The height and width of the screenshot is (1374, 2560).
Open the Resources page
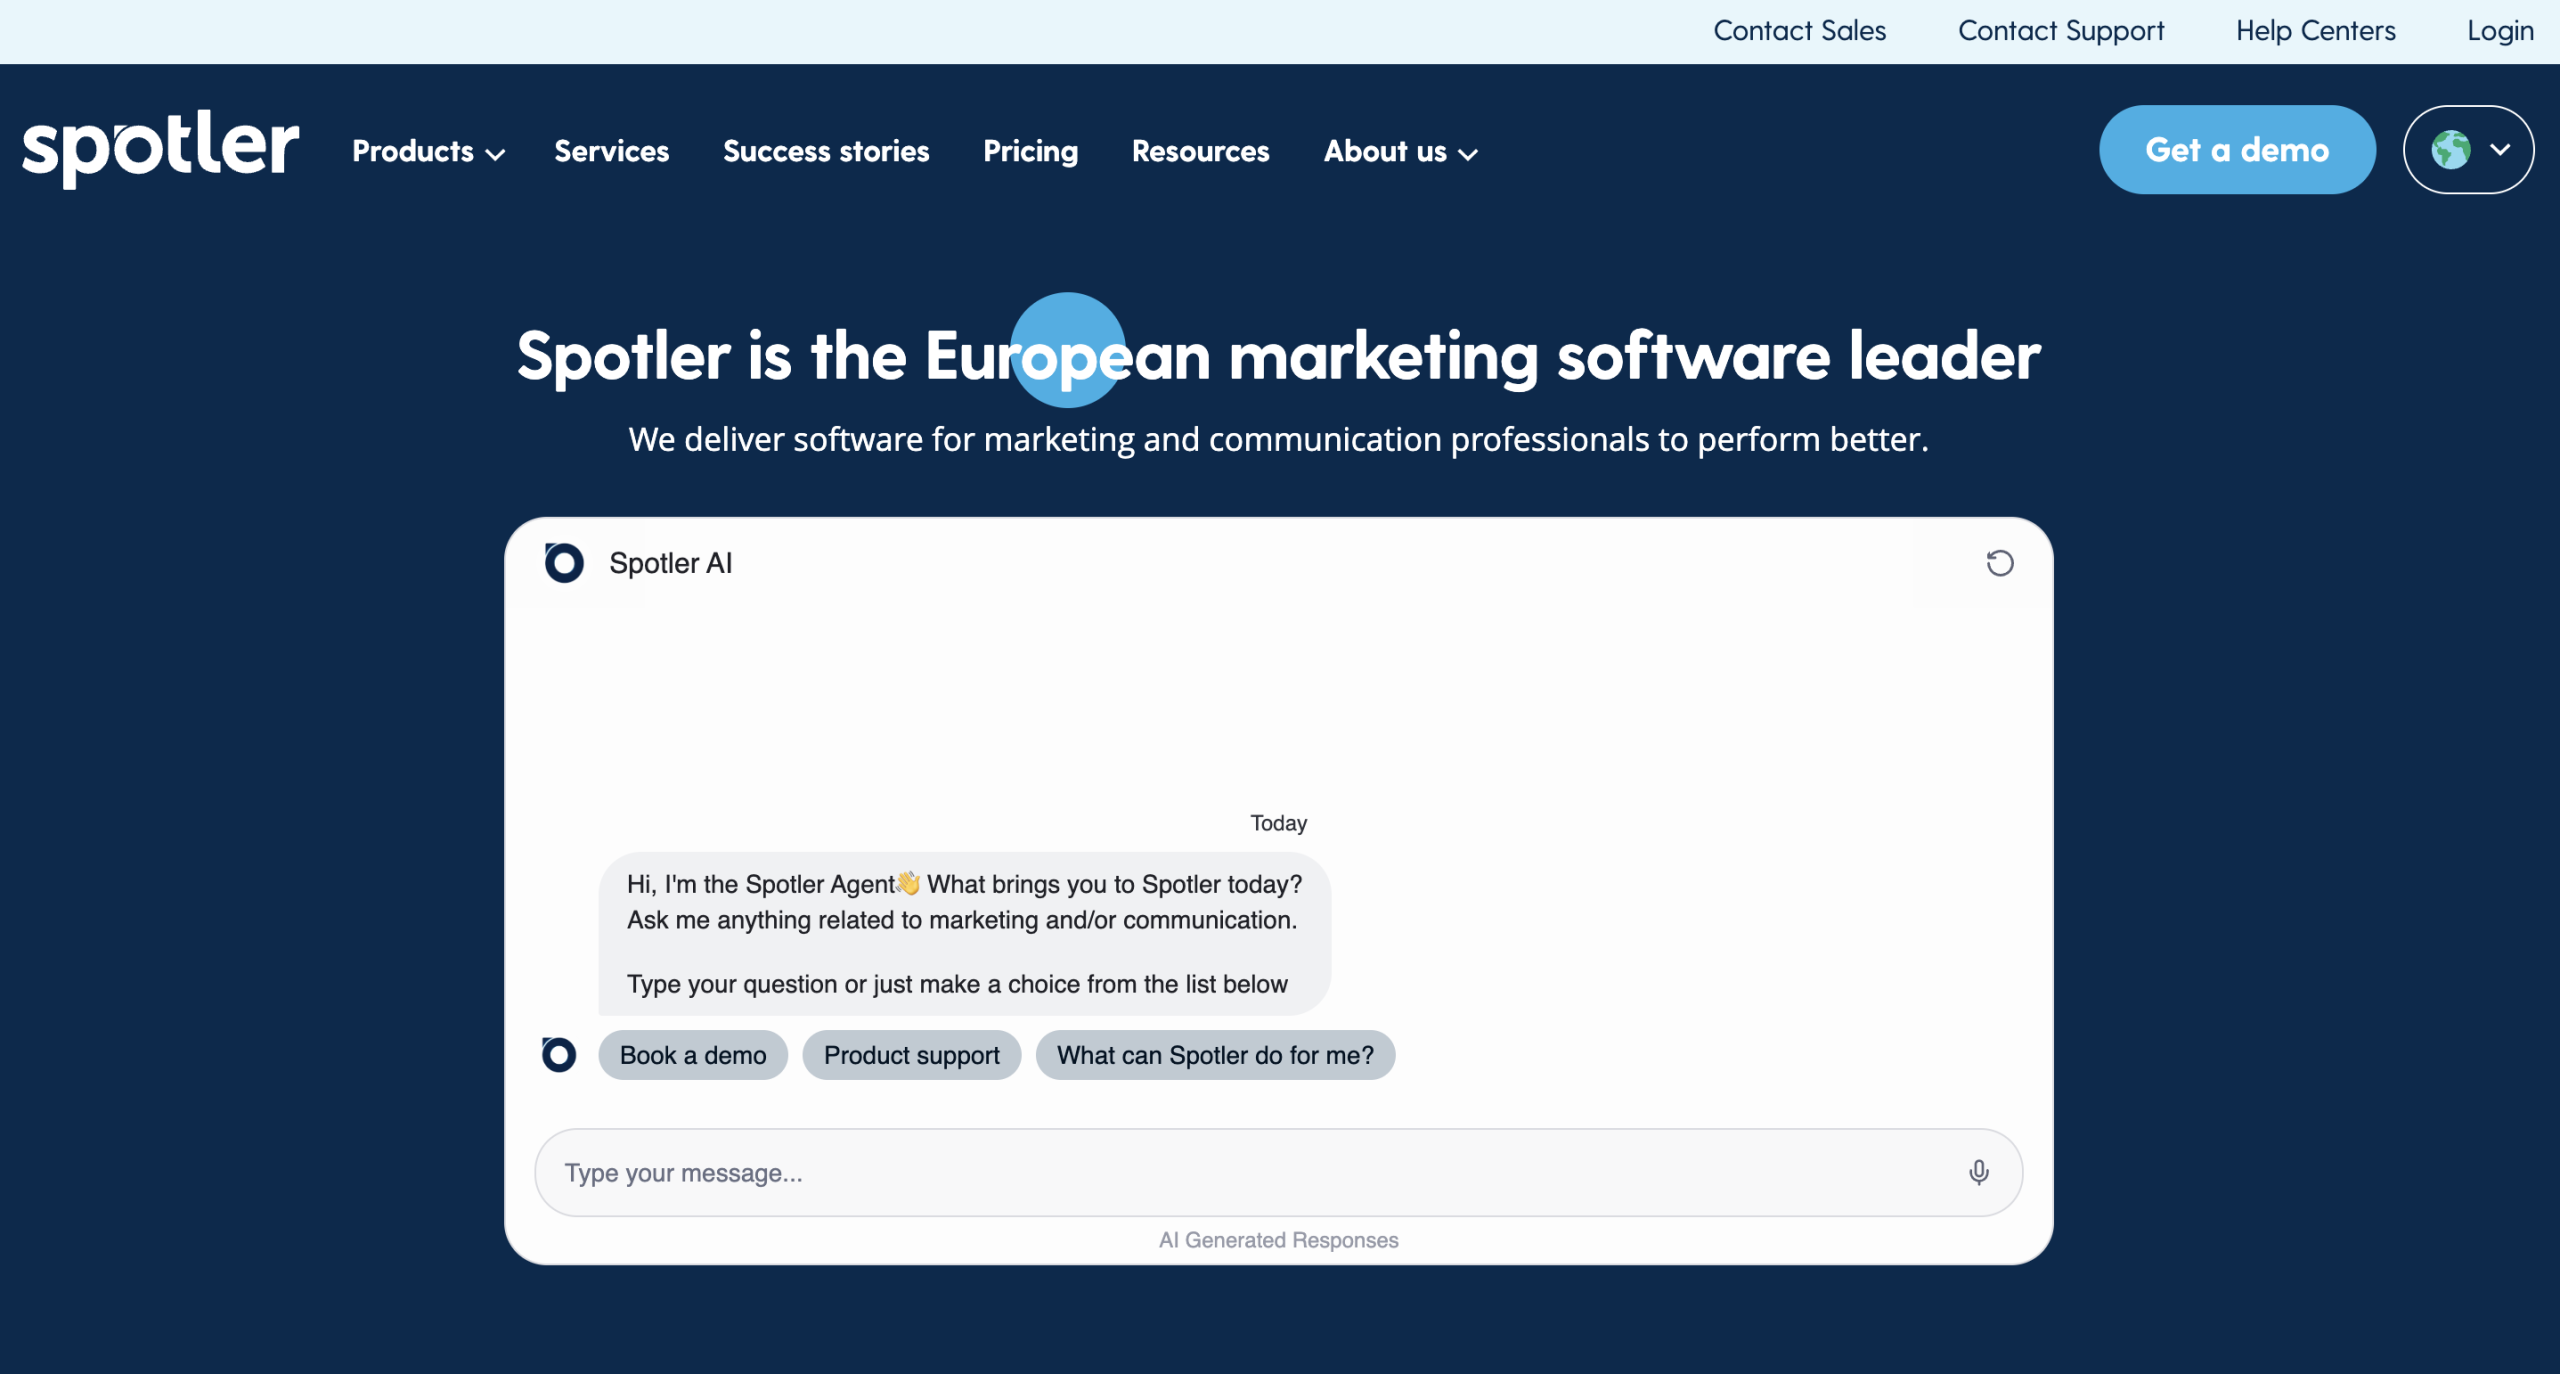click(1200, 151)
